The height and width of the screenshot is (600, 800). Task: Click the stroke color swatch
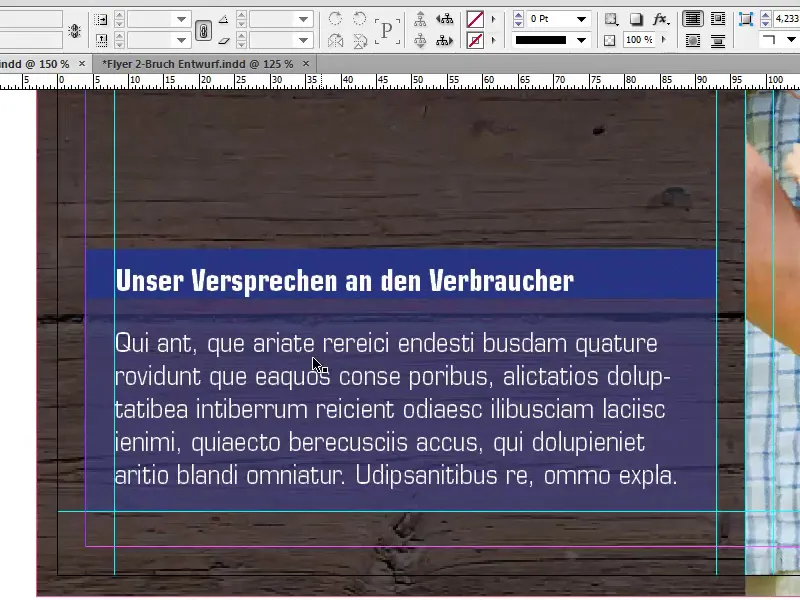[x=475, y=40]
